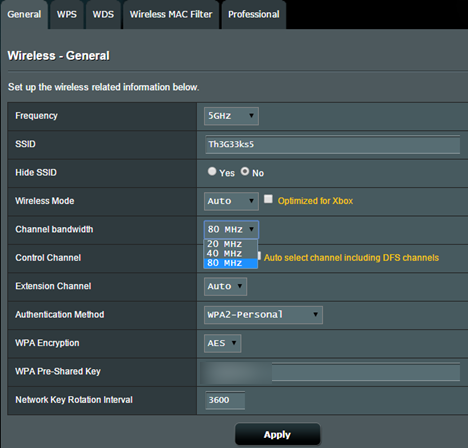Select No for Hide SSID

[245, 171]
